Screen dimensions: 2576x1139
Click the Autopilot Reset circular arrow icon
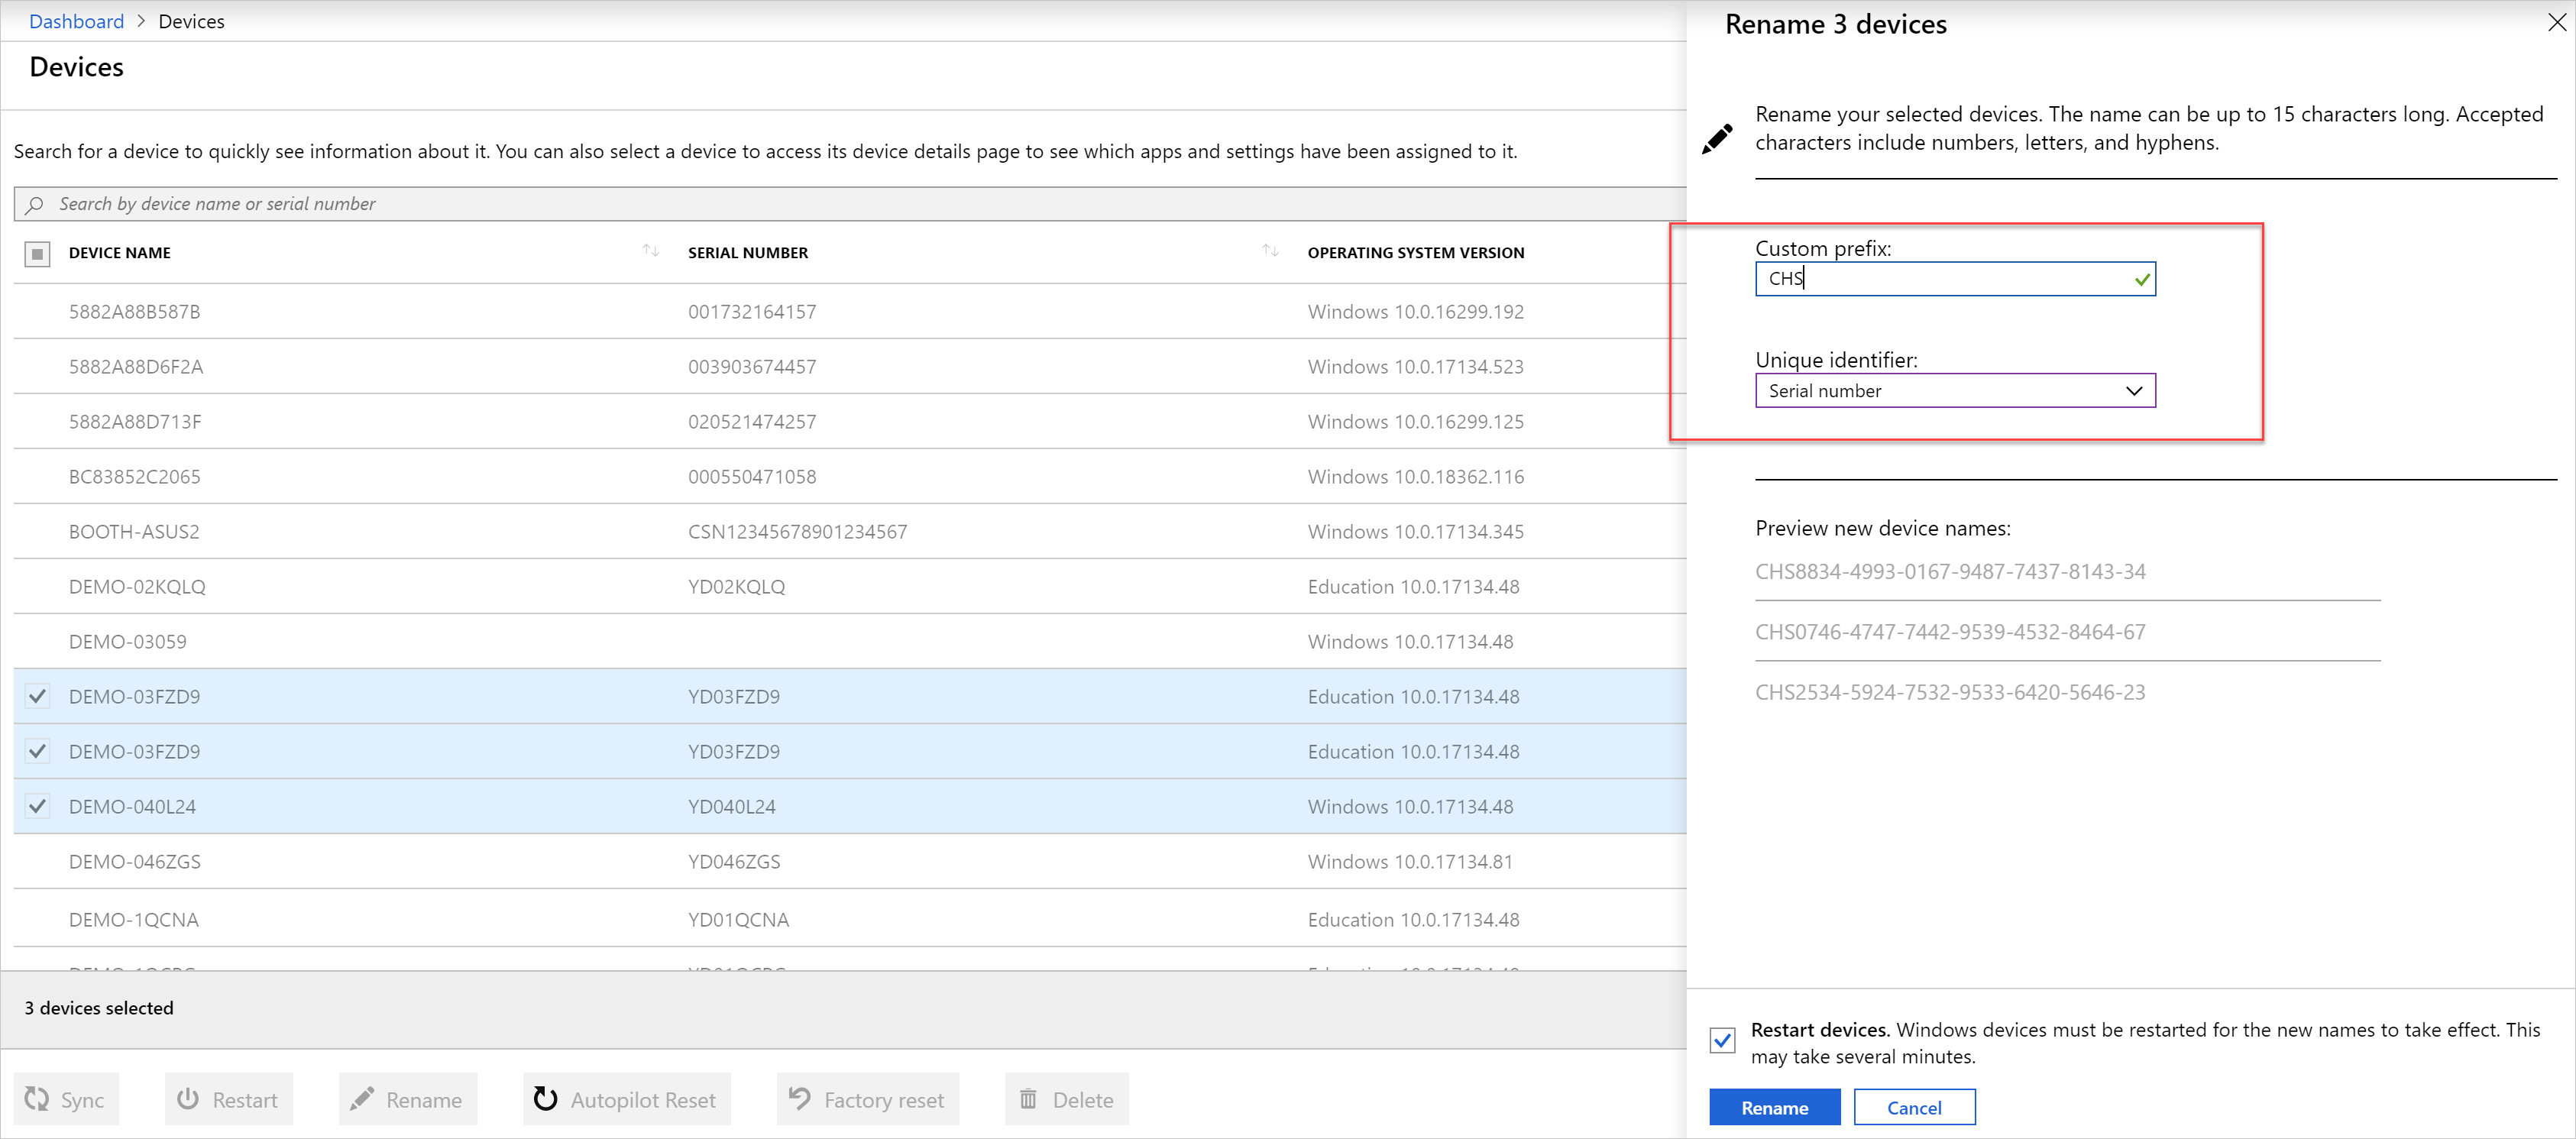point(545,1099)
